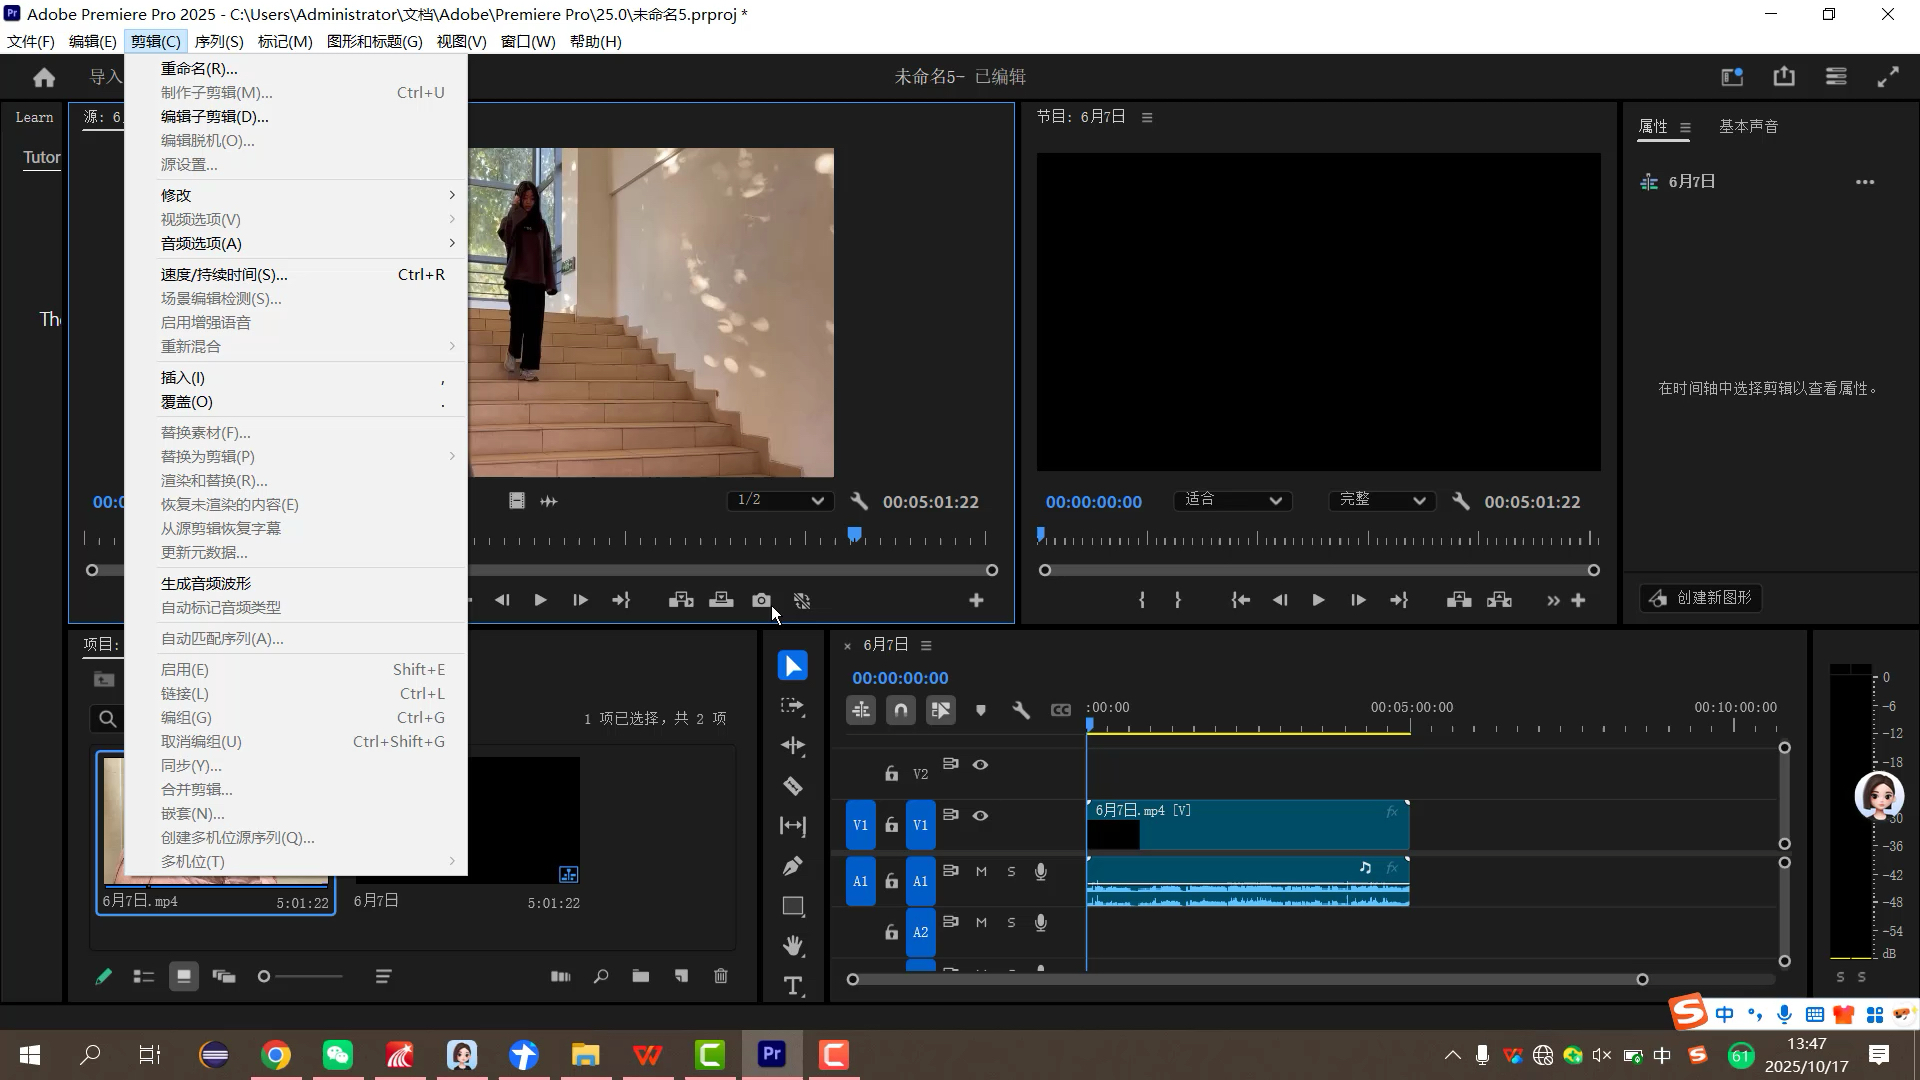Select the Hand tool
This screenshot has height=1080, width=1920.
point(792,946)
